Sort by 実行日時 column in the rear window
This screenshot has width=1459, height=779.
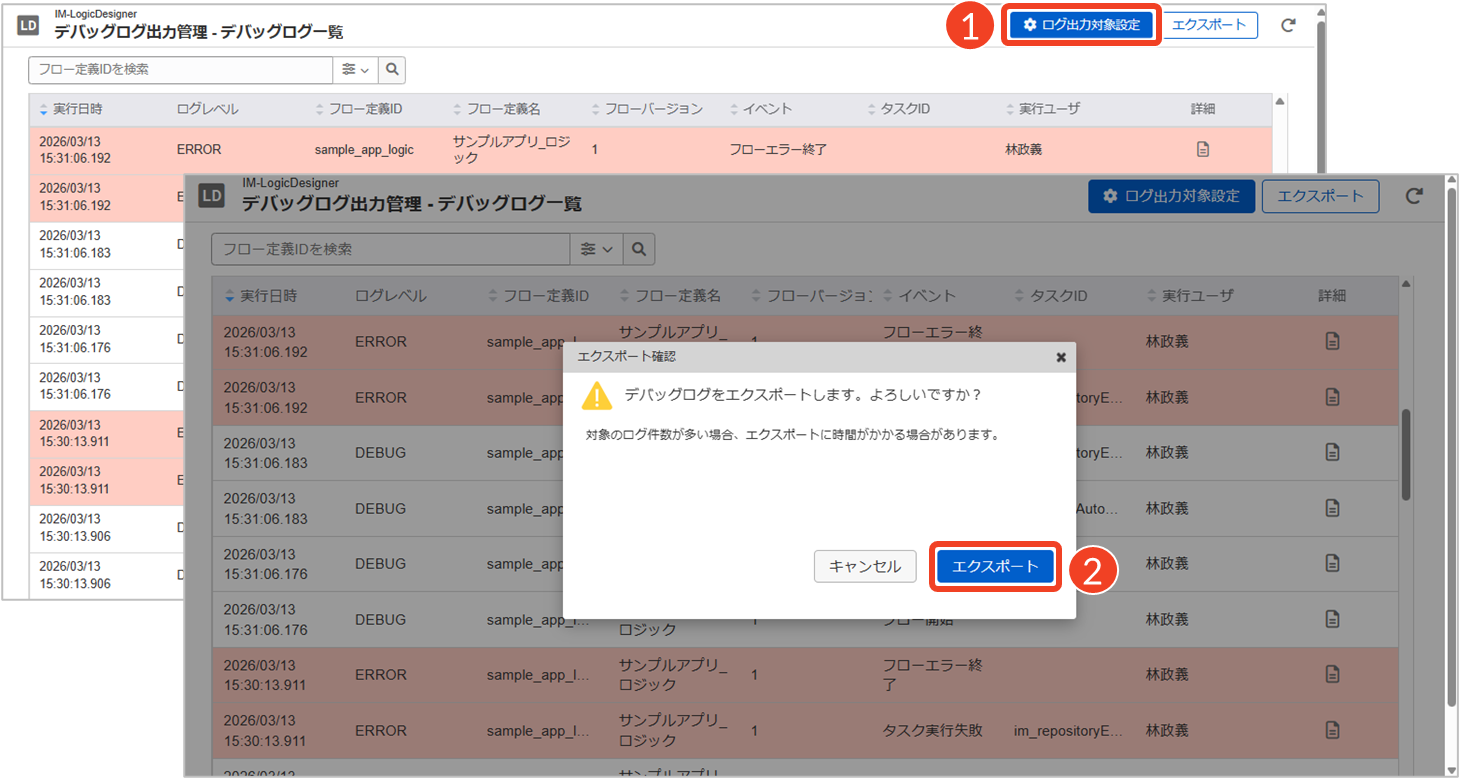click(70, 108)
